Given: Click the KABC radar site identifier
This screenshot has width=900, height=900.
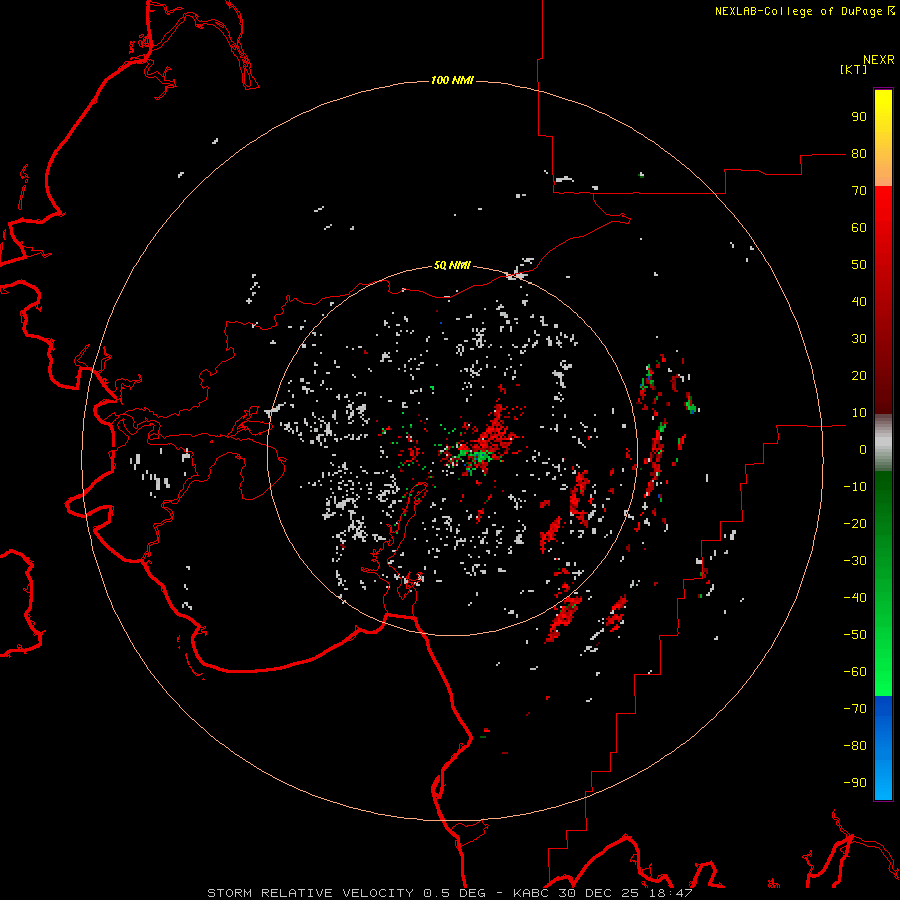Looking at the screenshot, I should [530, 893].
